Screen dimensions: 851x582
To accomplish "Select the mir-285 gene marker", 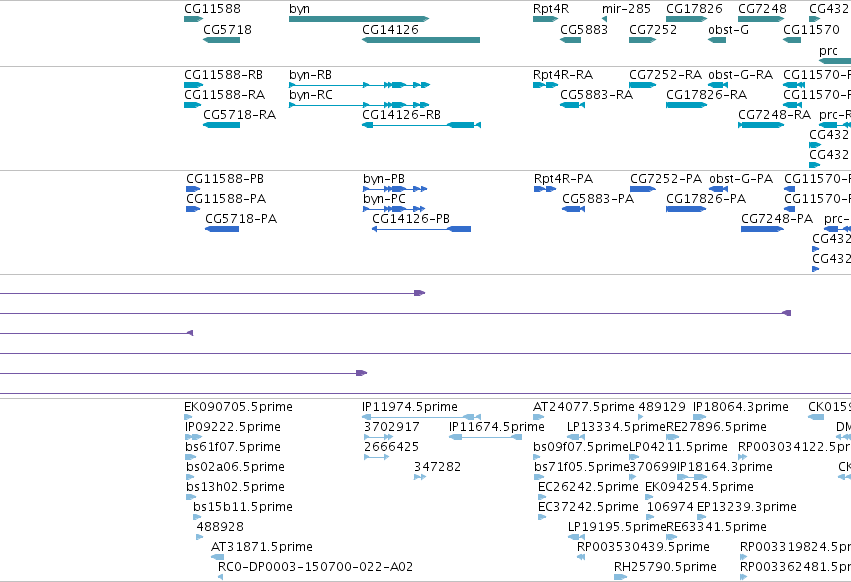I will (x=604, y=19).
